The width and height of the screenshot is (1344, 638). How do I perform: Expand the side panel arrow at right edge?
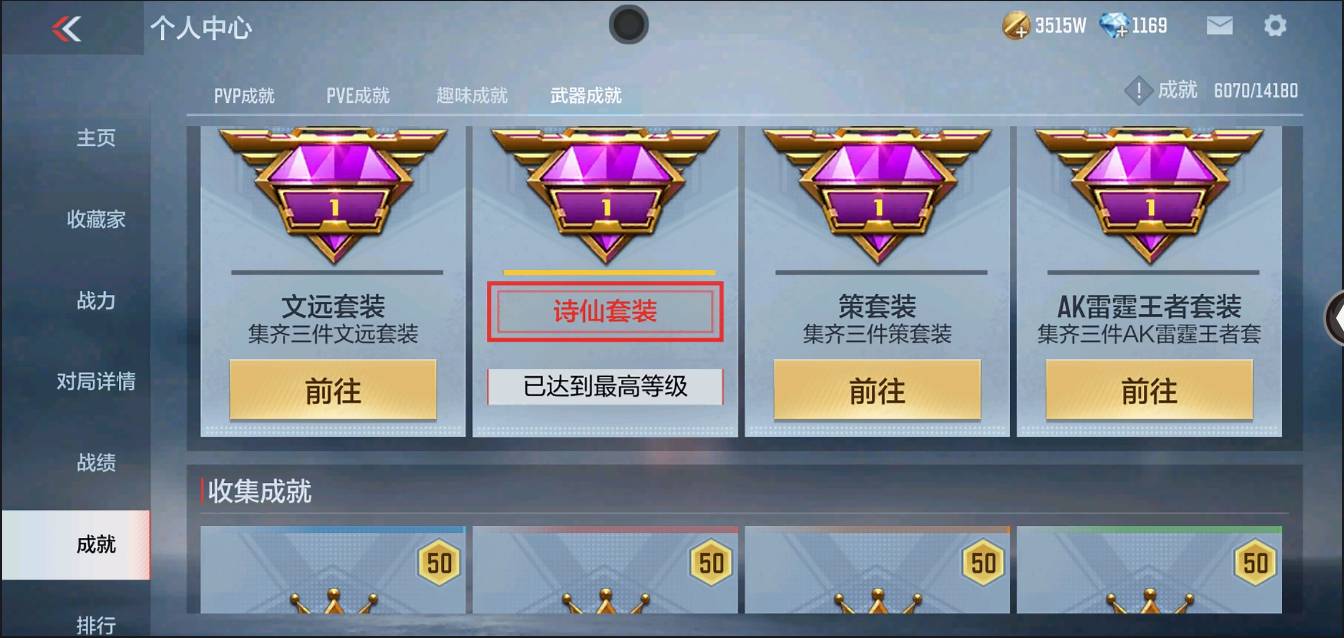pyautogui.click(x=1335, y=318)
